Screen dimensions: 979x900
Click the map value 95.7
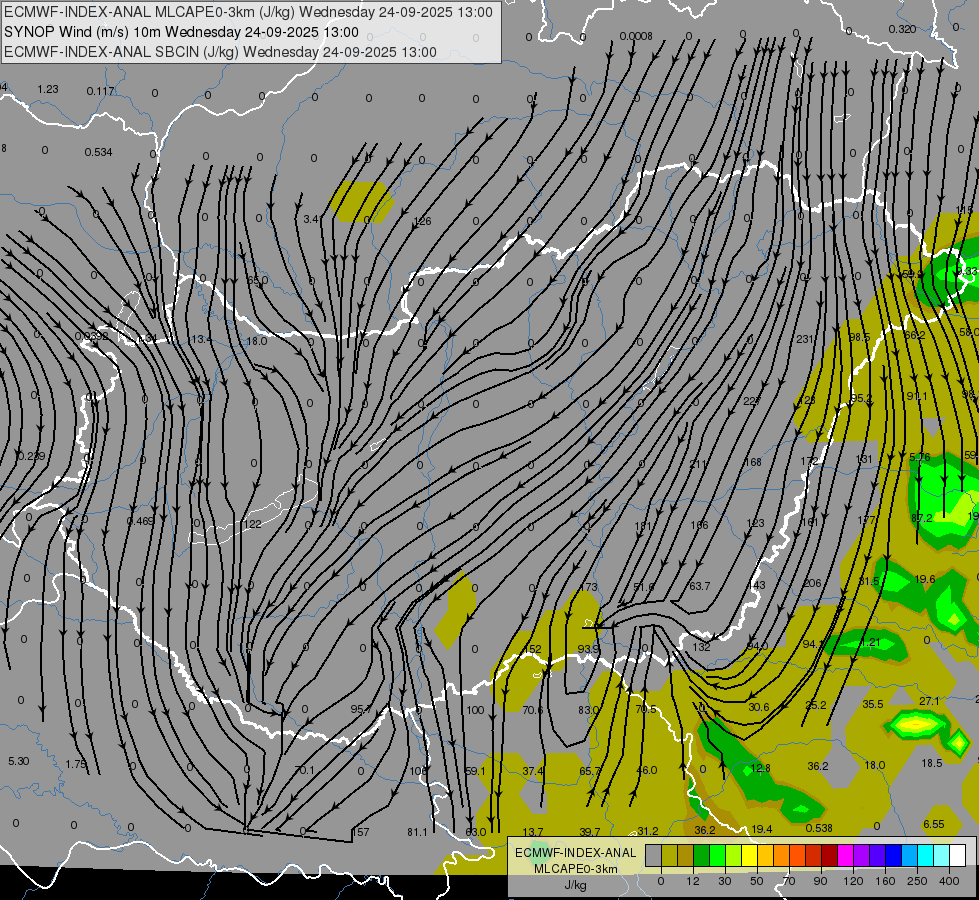click(x=361, y=710)
